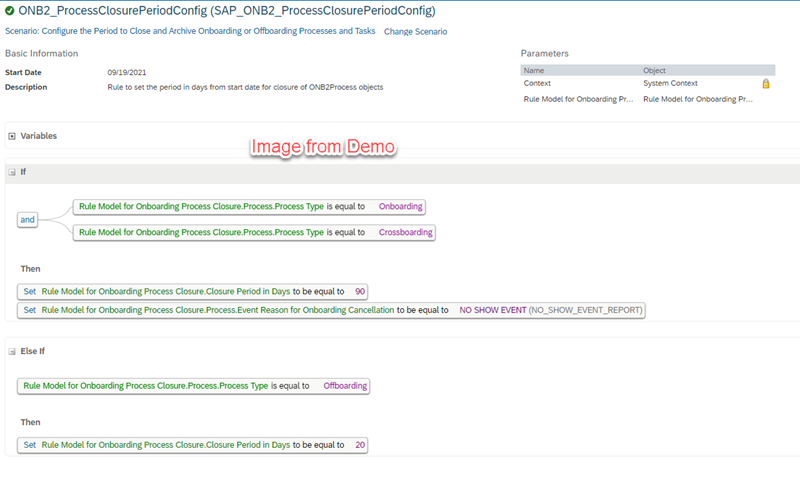Image resolution: width=800 pixels, height=477 pixels.
Task: Click the rule title ONB2_ProcessClosurePeriodConfig
Action: 227,10
